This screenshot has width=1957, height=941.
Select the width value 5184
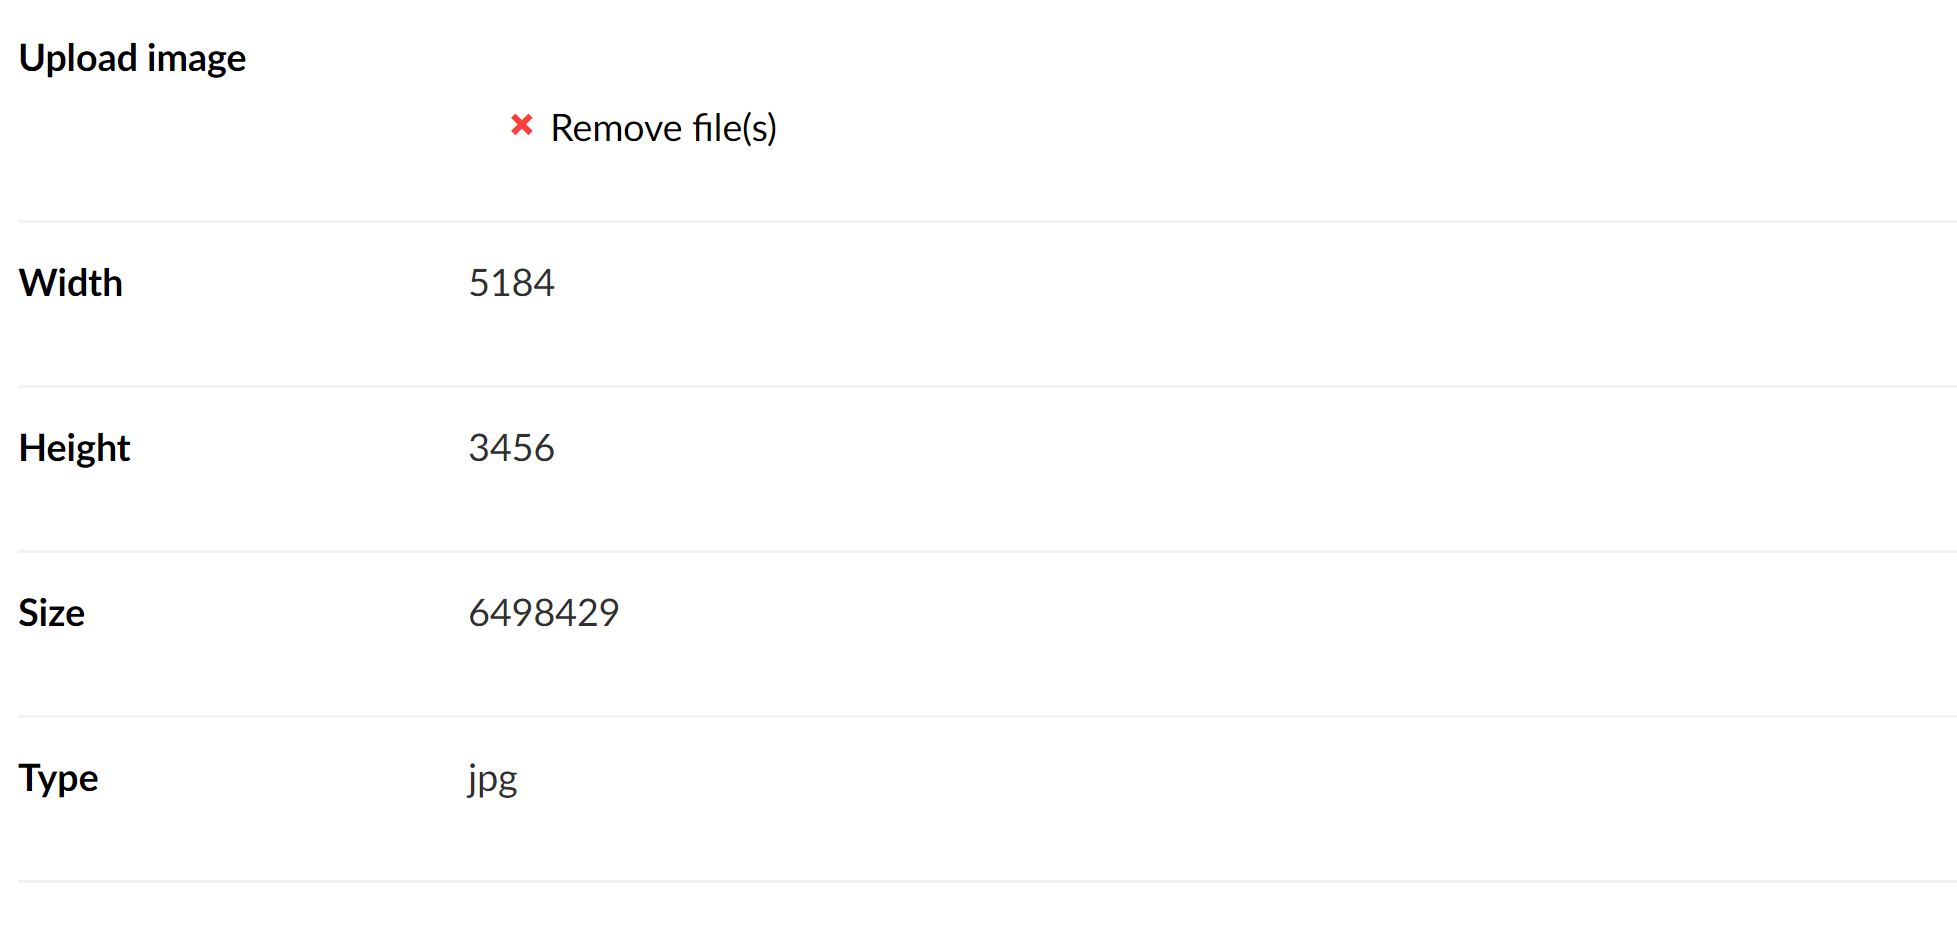511,283
